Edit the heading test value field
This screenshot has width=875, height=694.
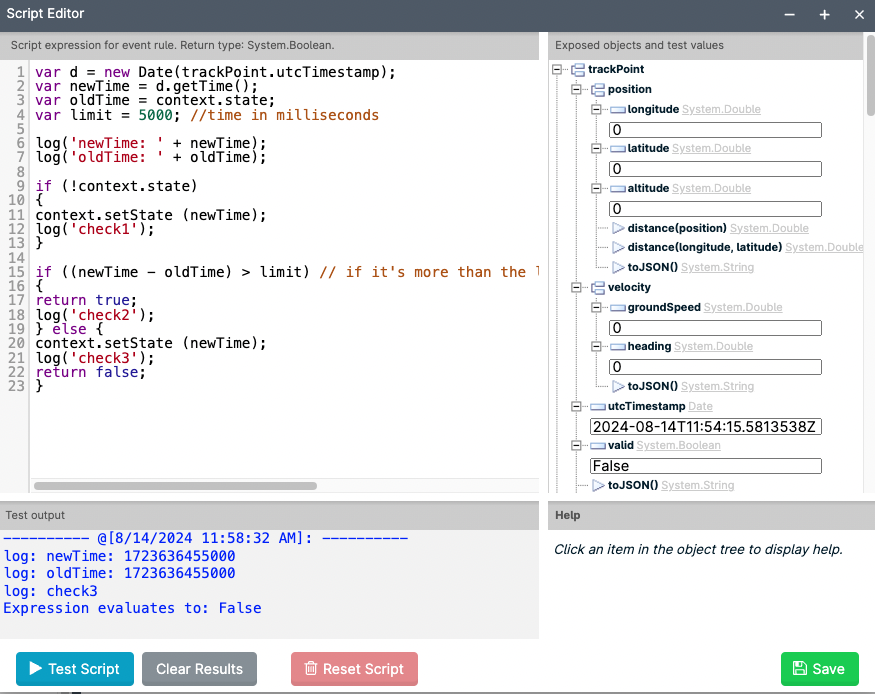(715, 367)
